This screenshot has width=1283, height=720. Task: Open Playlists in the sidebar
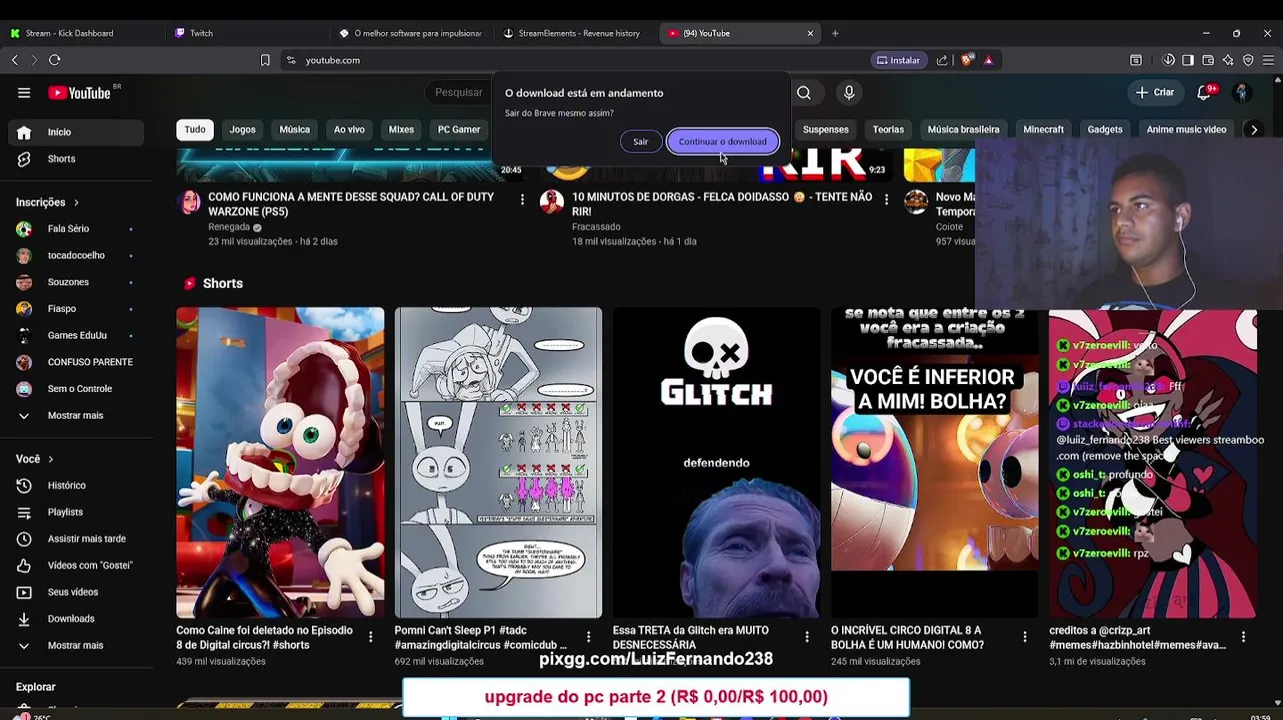tap(76, 512)
